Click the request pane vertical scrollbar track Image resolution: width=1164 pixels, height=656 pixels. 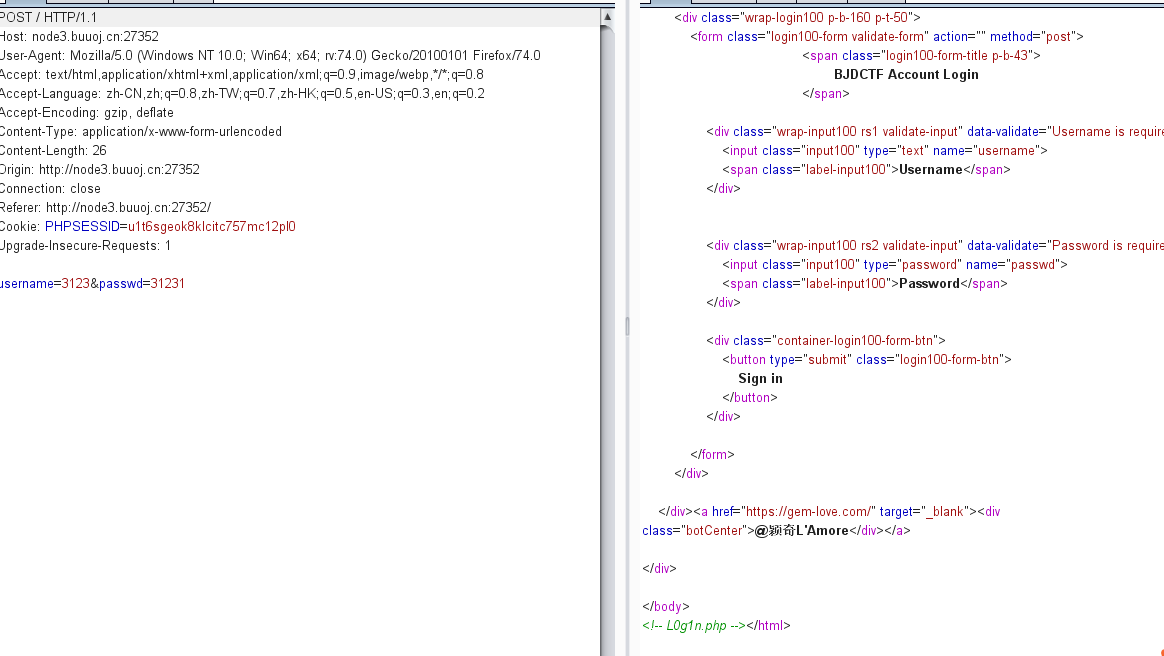point(607,341)
